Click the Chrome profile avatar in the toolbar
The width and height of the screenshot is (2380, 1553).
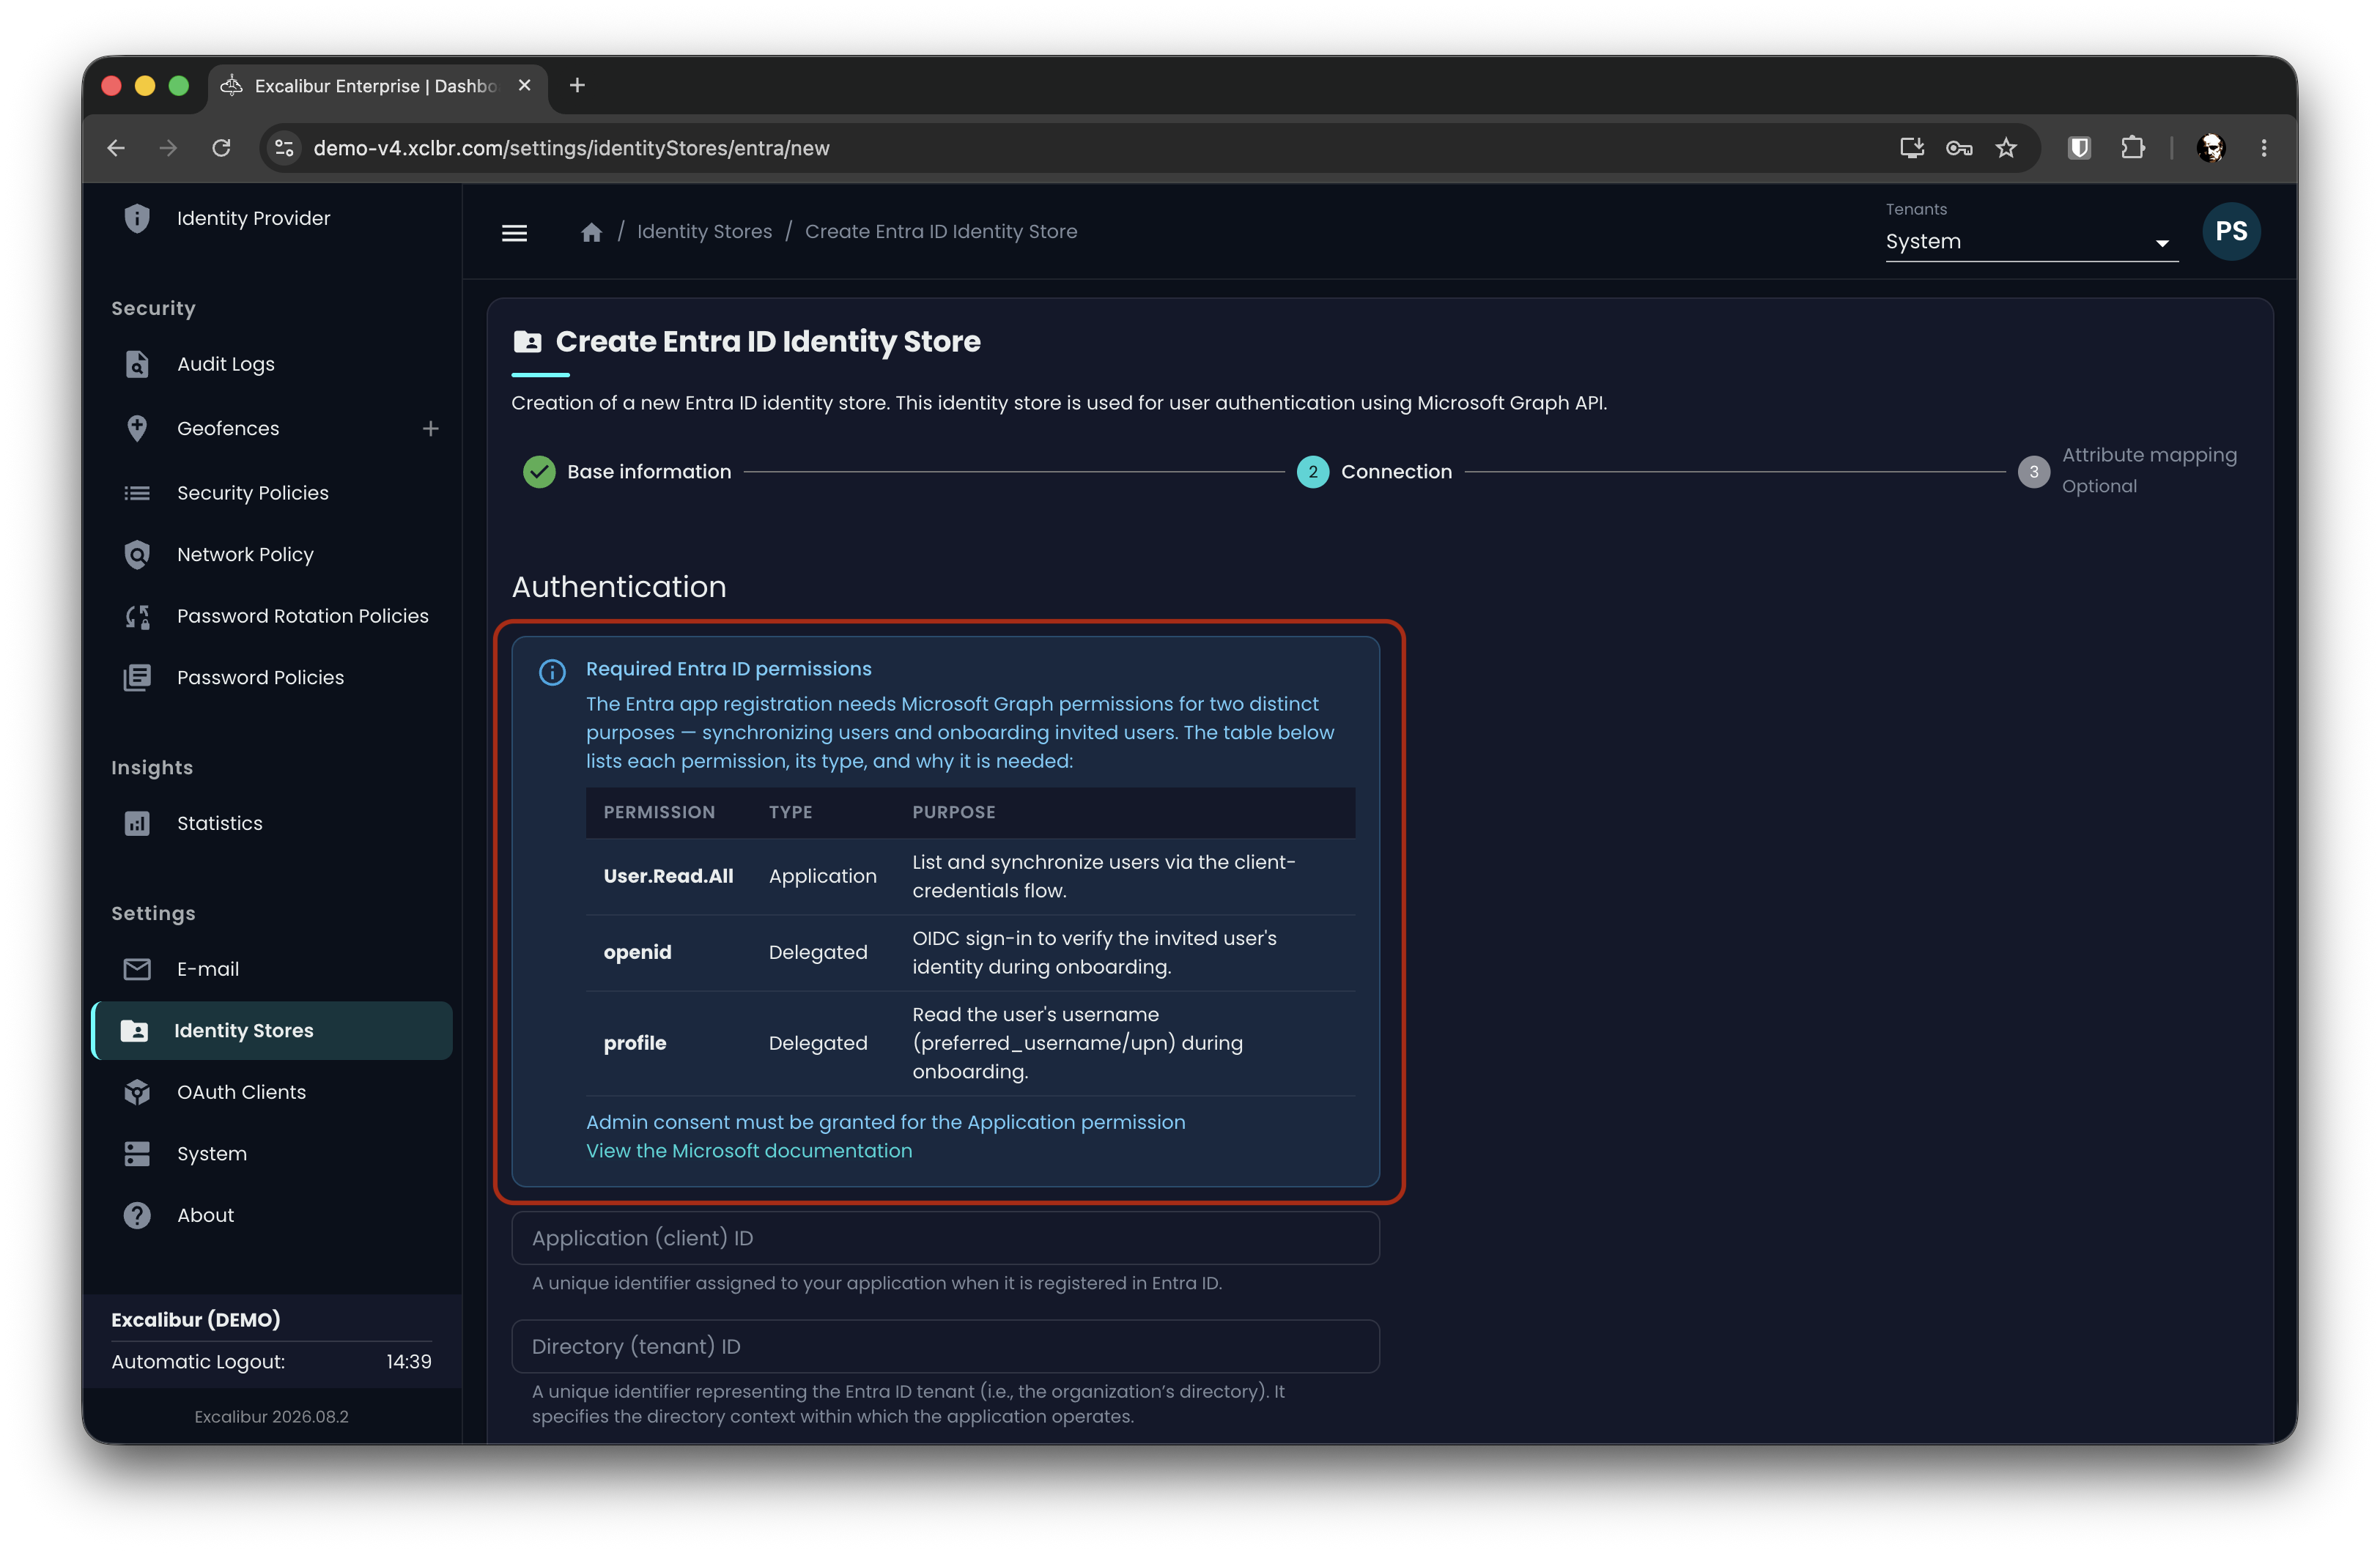coord(2210,148)
